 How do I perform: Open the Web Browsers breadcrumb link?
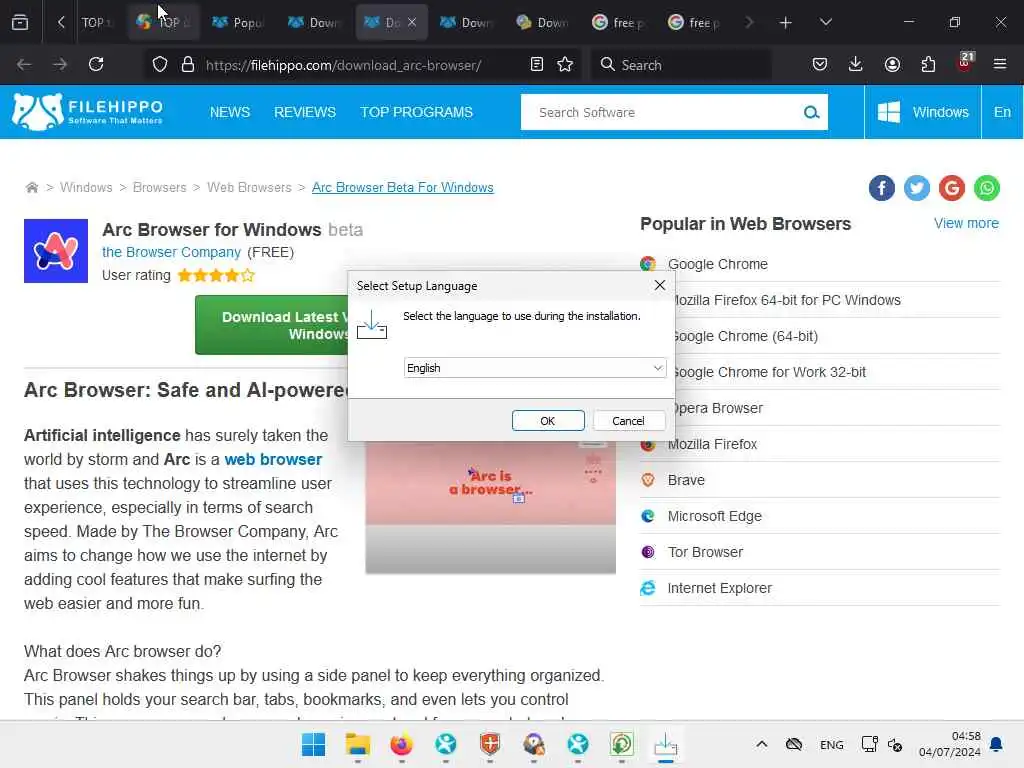249,187
